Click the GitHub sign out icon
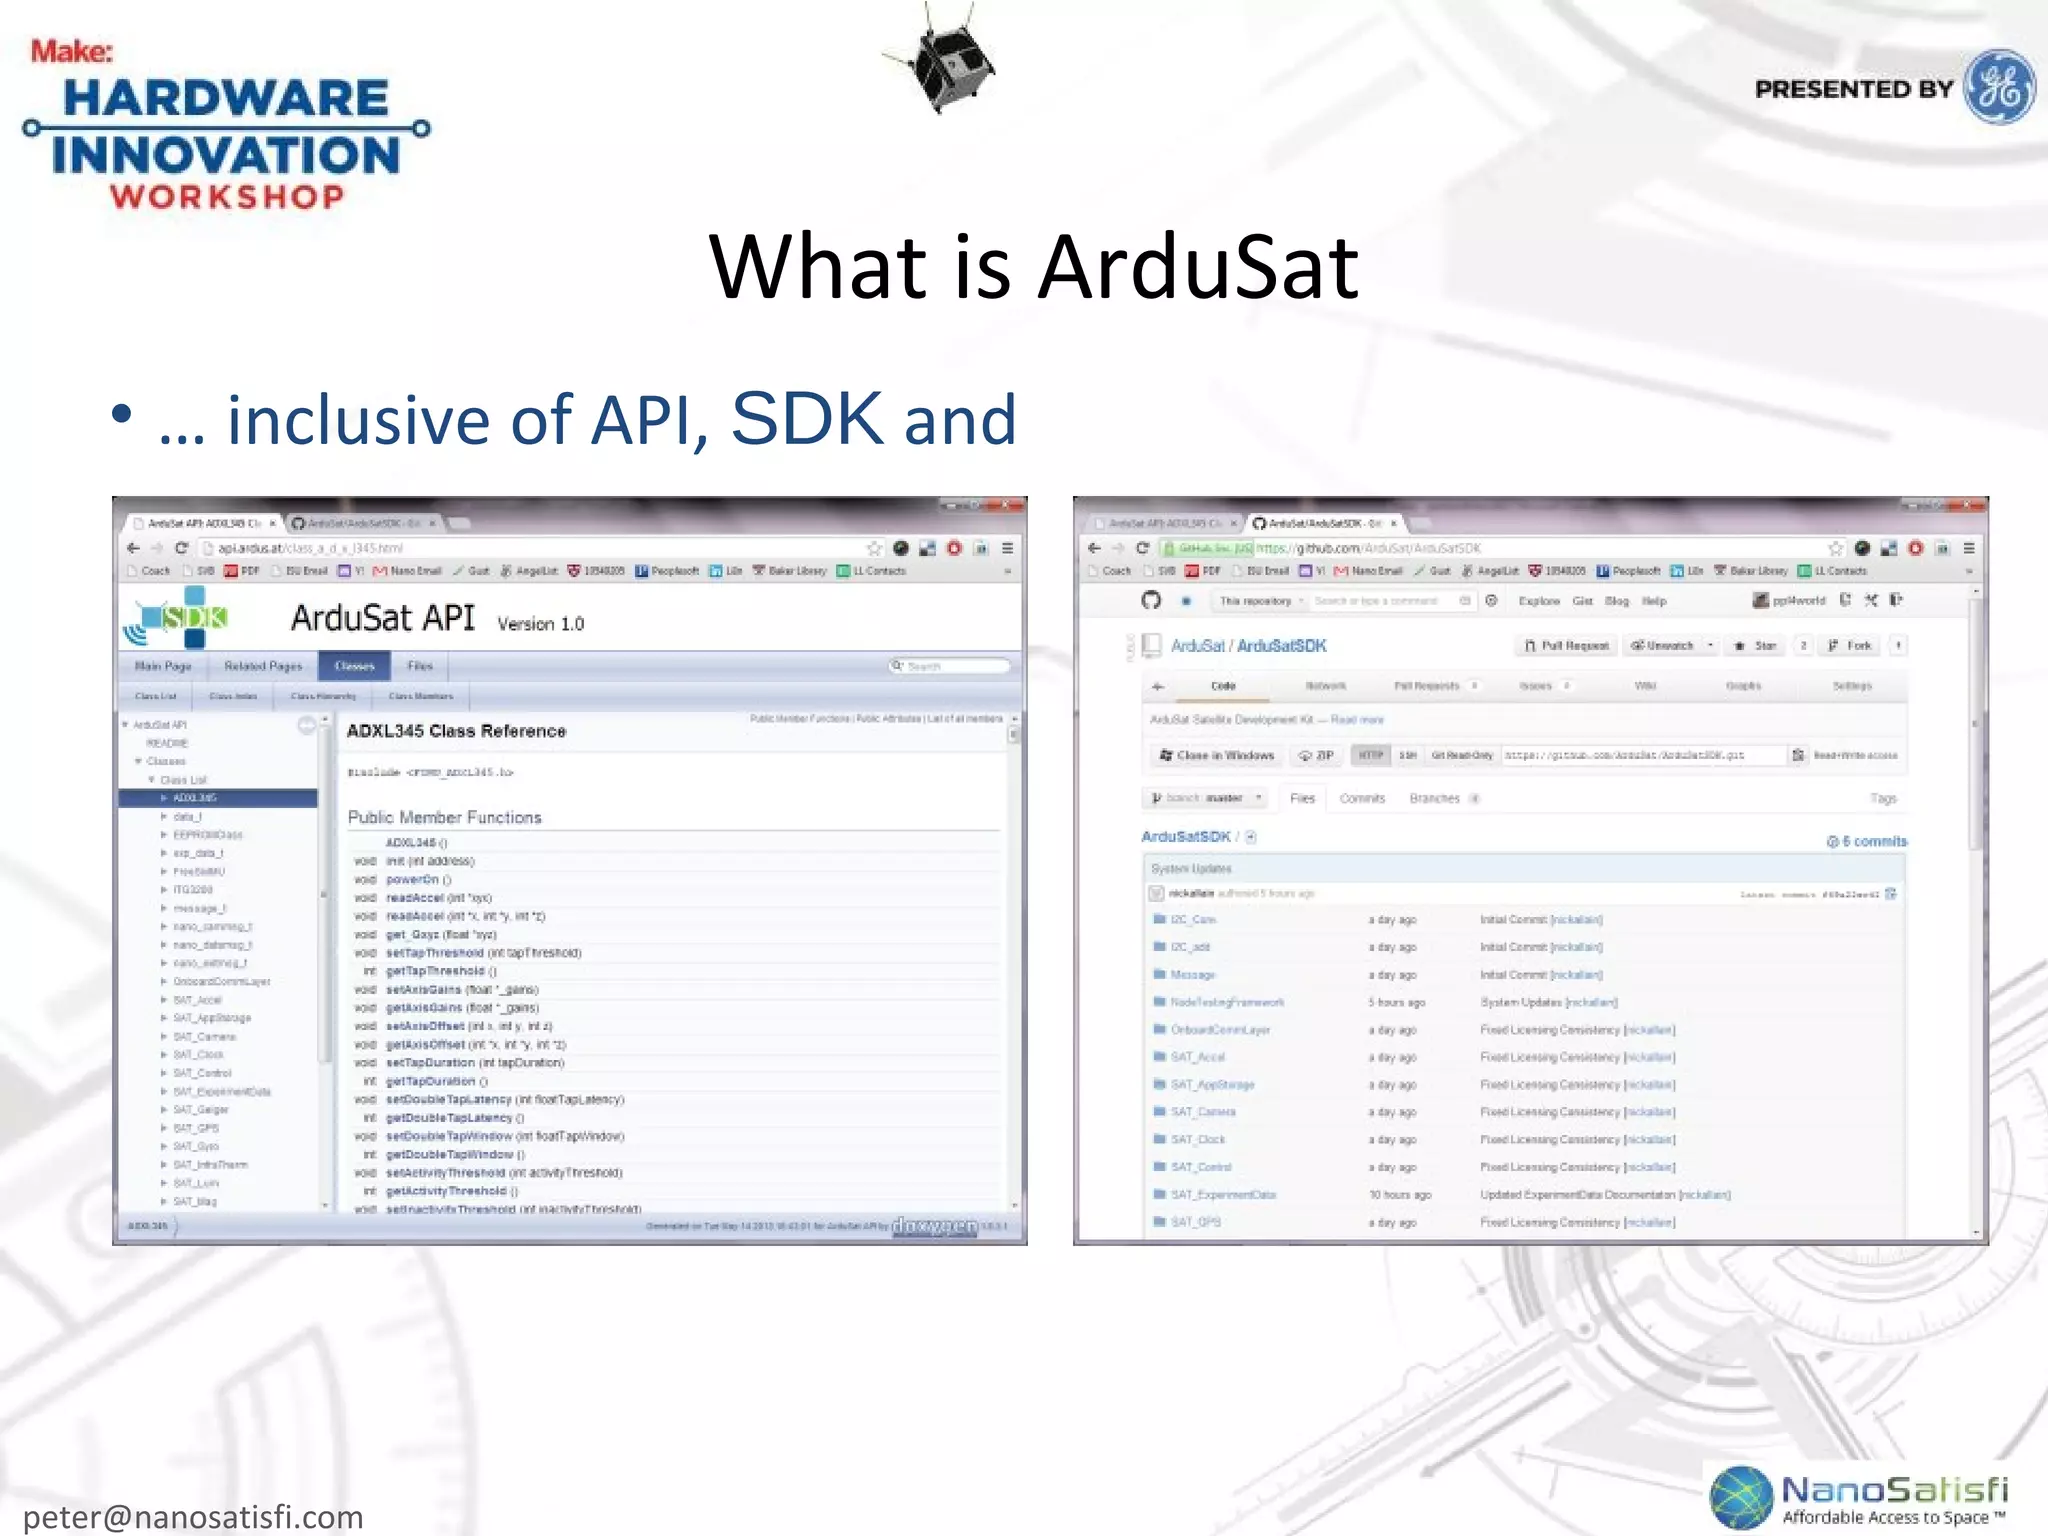 [x=1895, y=600]
